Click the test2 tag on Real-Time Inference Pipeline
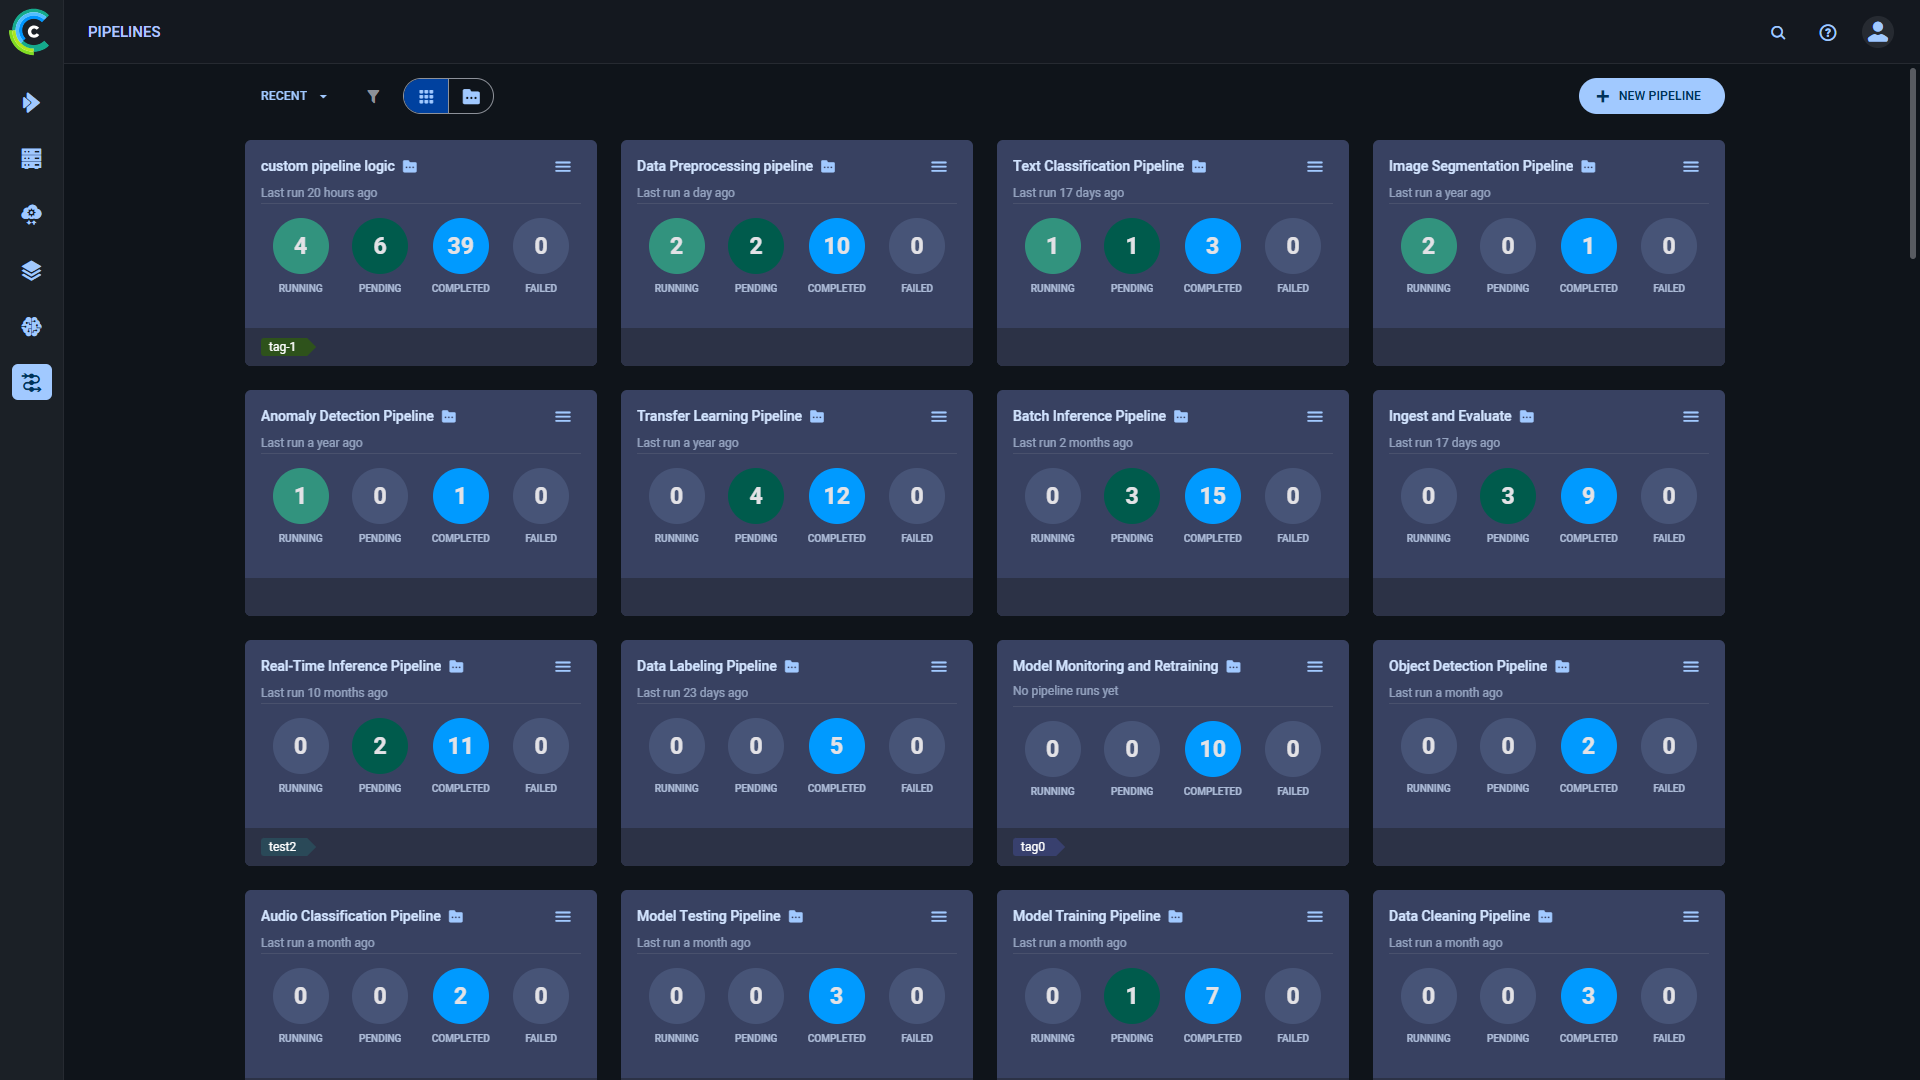 pyautogui.click(x=283, y=846)
